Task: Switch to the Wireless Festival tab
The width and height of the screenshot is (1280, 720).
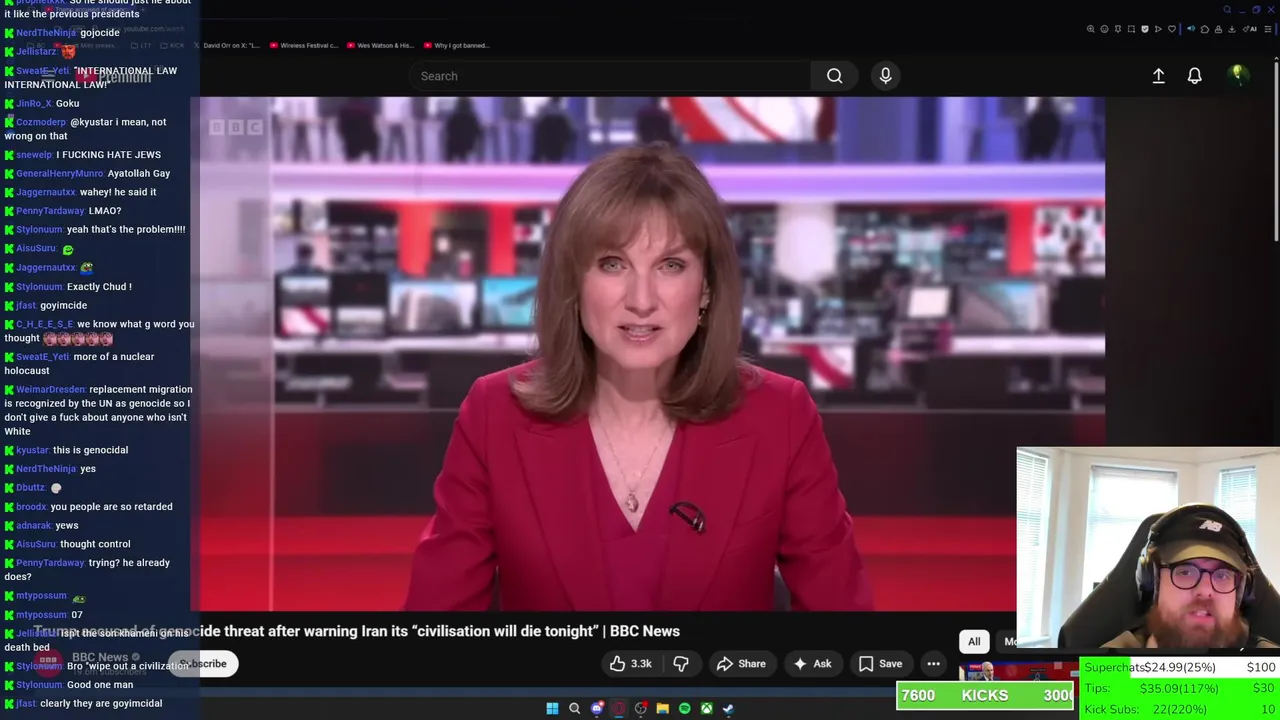Action: (x=303, y=45)
